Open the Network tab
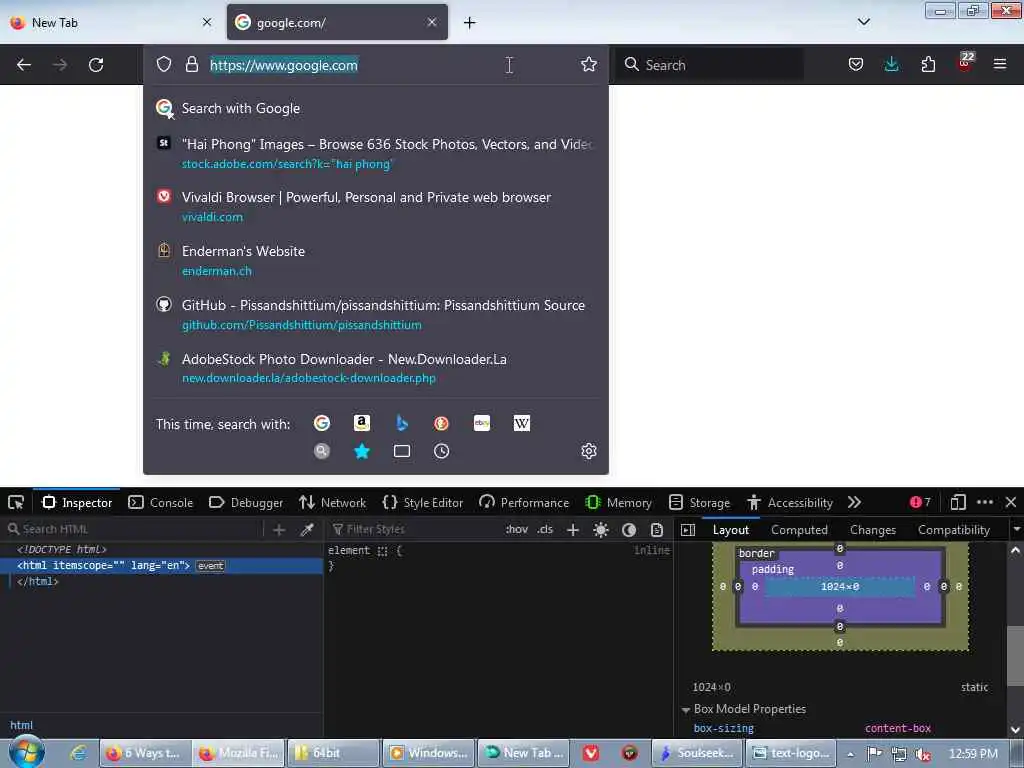This screenshot has width=1024, height=768. click(x=332, y=502)
